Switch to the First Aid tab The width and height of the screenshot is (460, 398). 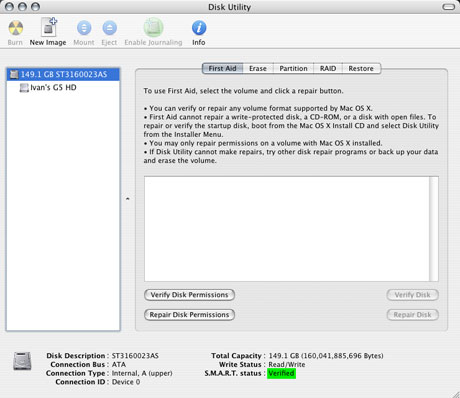(222, 69)
